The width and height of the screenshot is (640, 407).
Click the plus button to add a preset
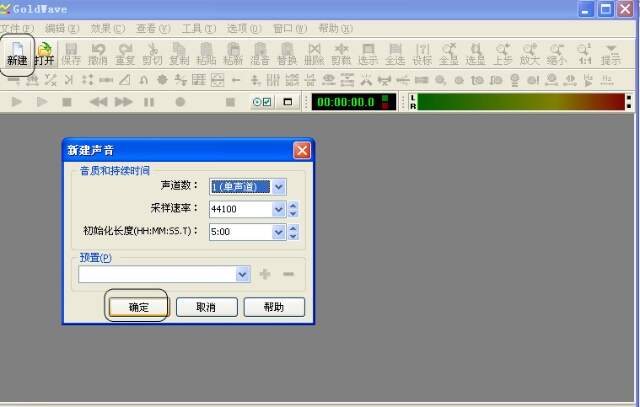pyautogui.click(x=265, y=274)
